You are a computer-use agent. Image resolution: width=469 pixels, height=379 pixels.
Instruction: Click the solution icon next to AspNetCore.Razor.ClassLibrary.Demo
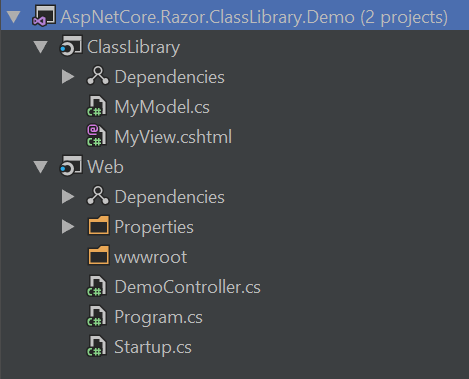click(x=44, y=16)
